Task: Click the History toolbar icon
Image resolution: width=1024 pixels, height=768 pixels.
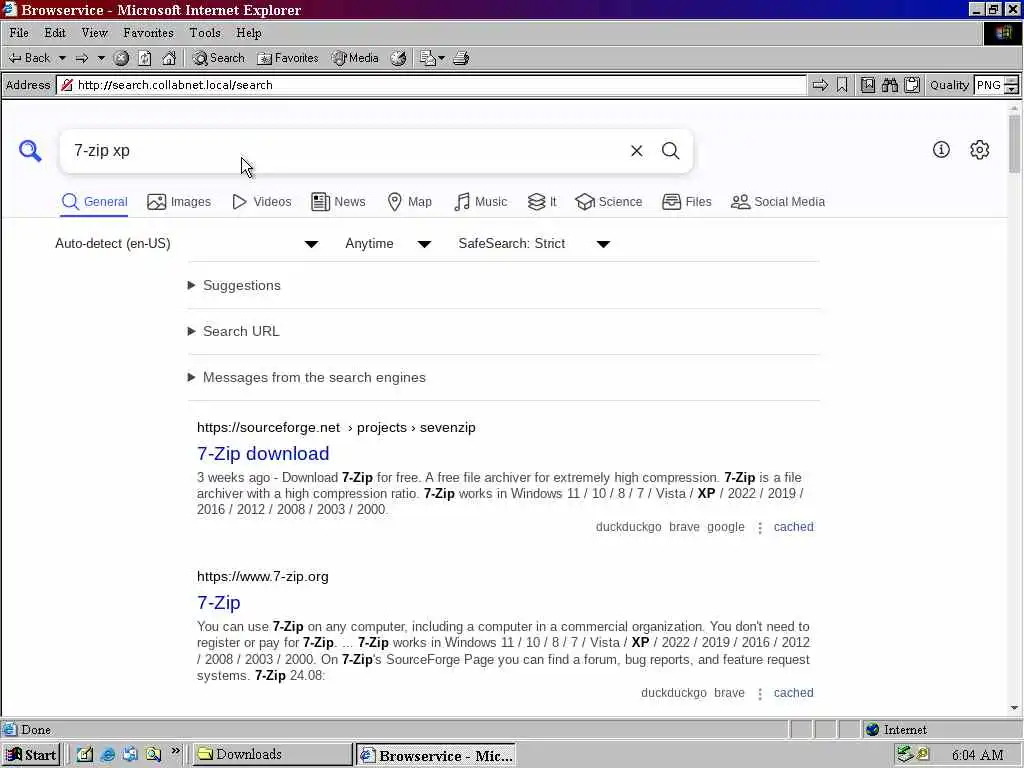Action: click(398, 58)
